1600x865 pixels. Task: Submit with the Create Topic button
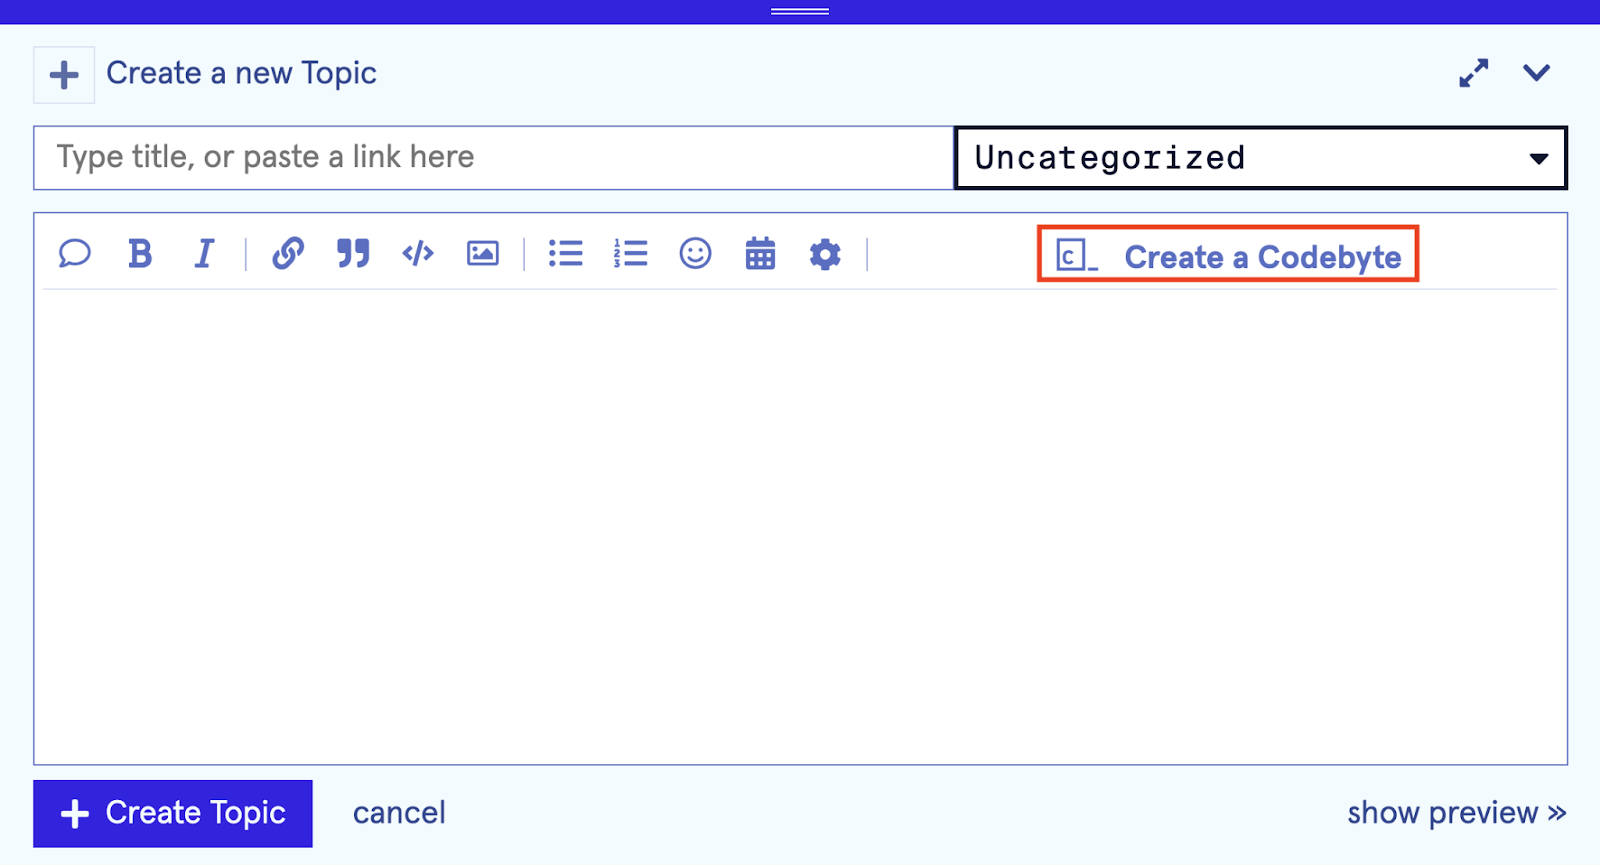173,813
